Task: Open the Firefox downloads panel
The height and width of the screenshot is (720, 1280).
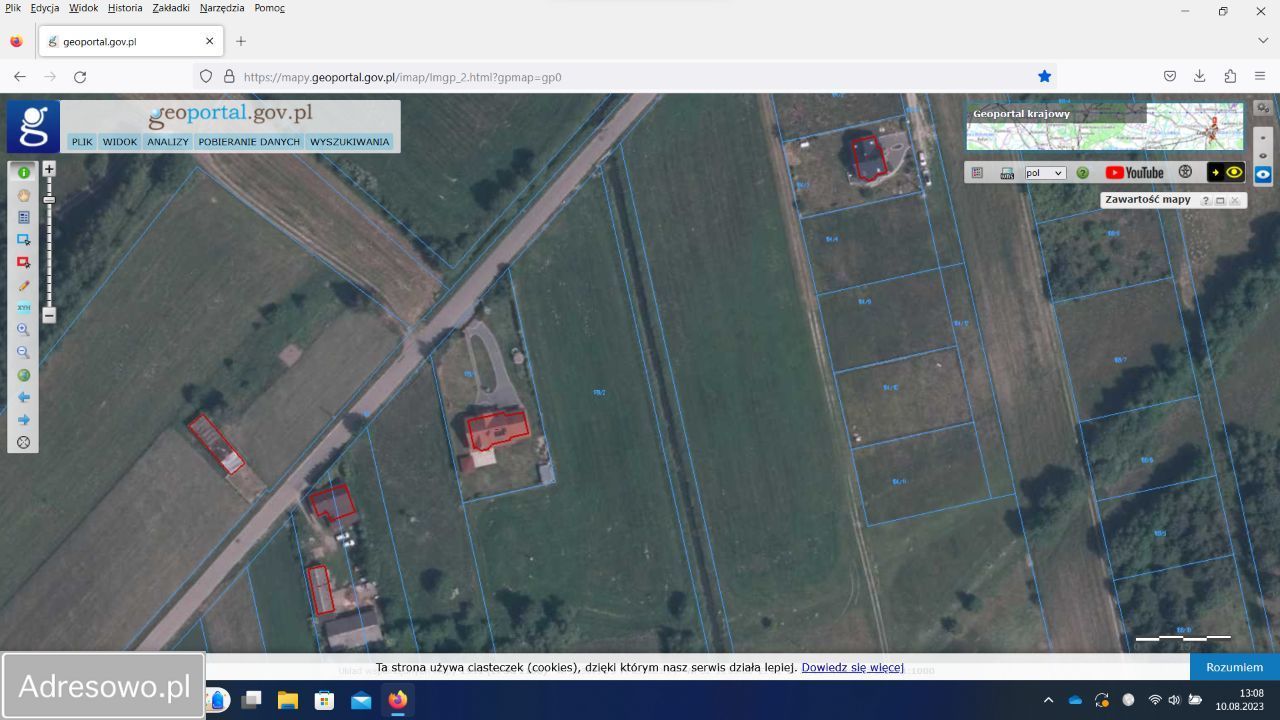Action: click(x=1200, y=76)
